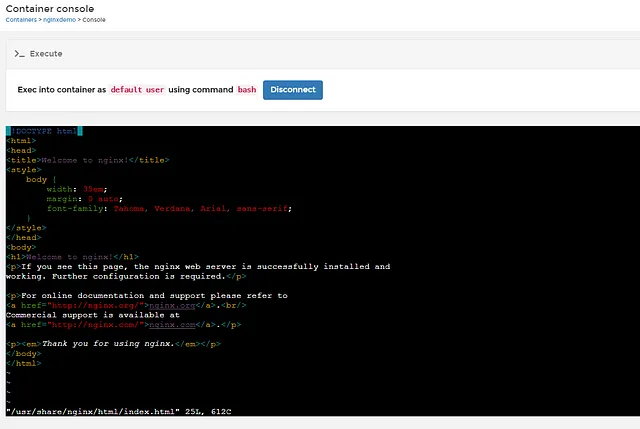Click the opening <head> tag line
The image size is (640, 429).
21,151
